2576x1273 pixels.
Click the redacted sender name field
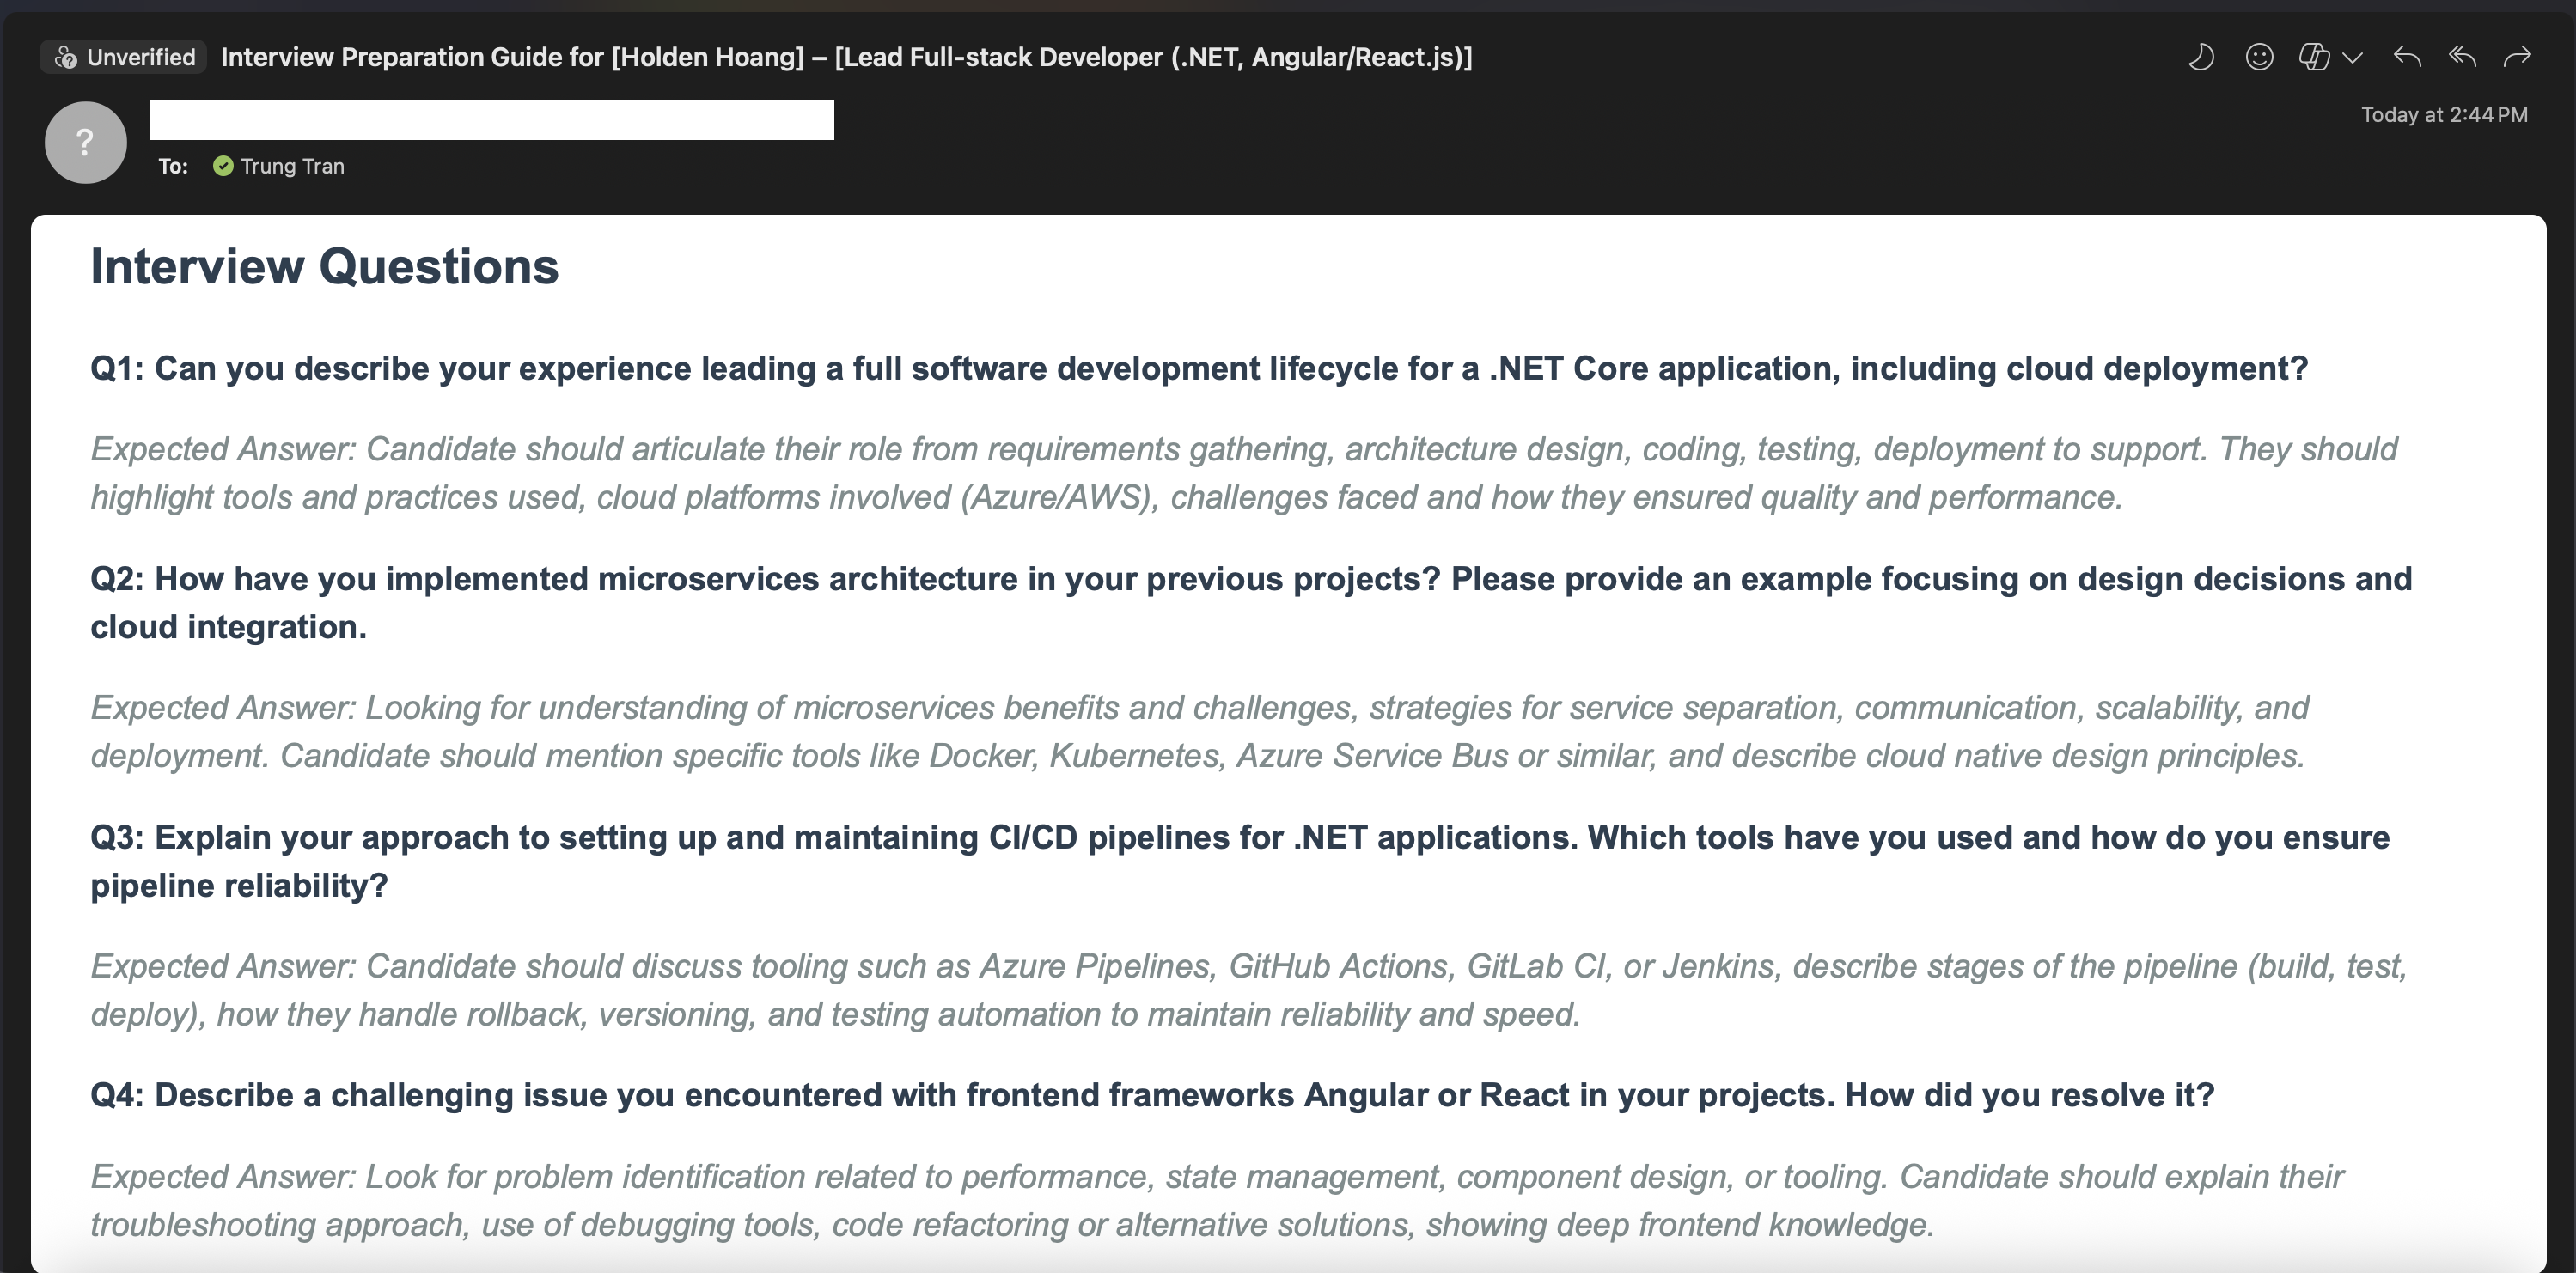tap(491, 119)
